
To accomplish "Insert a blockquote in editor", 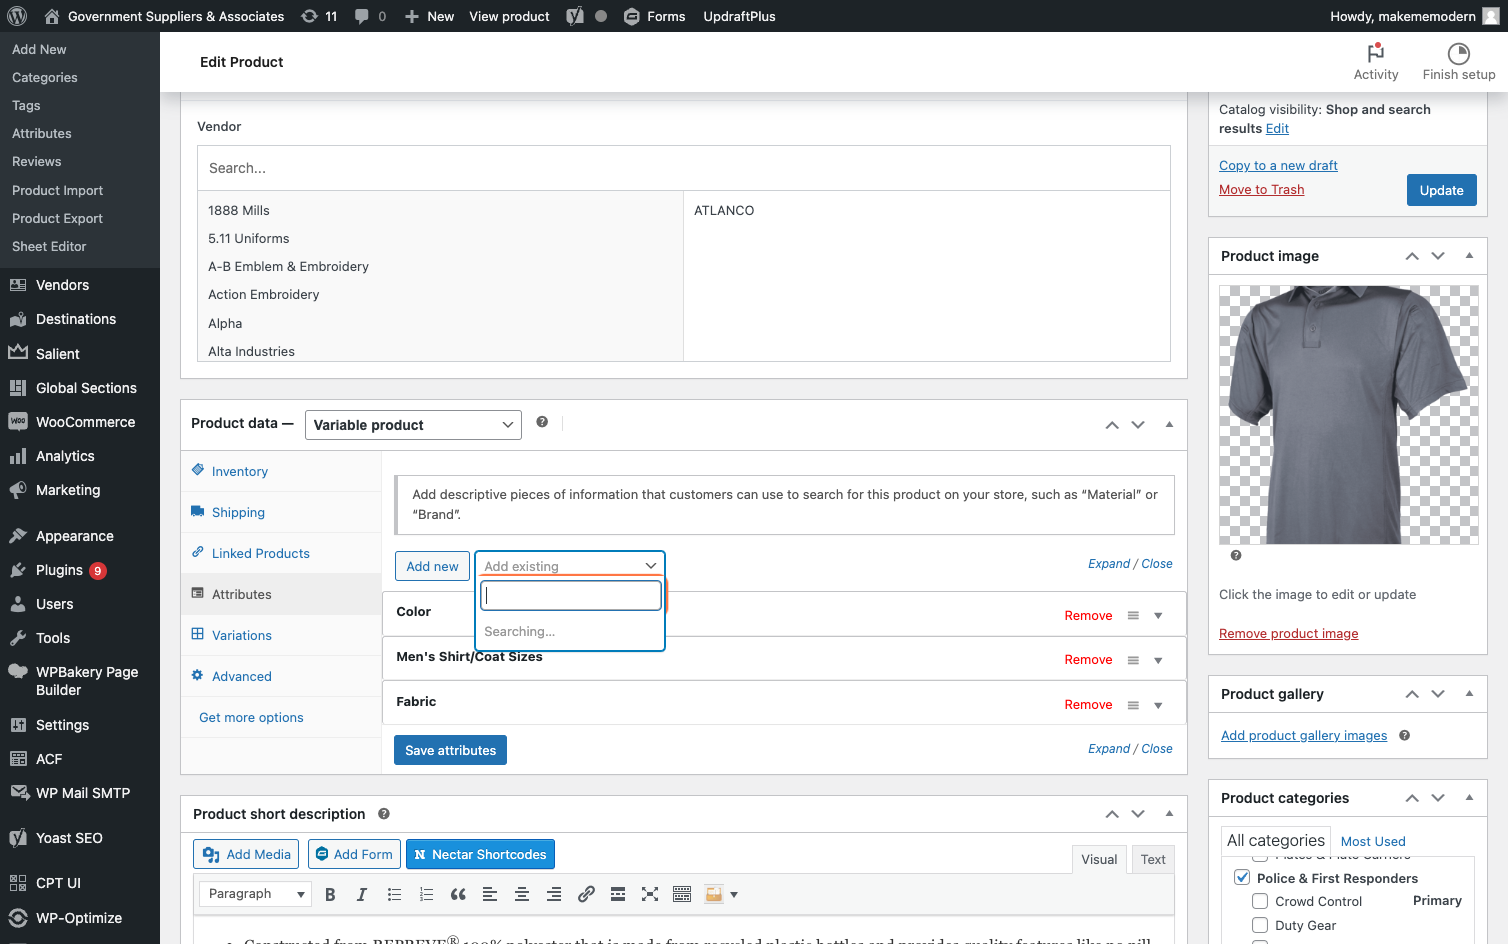I will (x=458, y=895).
